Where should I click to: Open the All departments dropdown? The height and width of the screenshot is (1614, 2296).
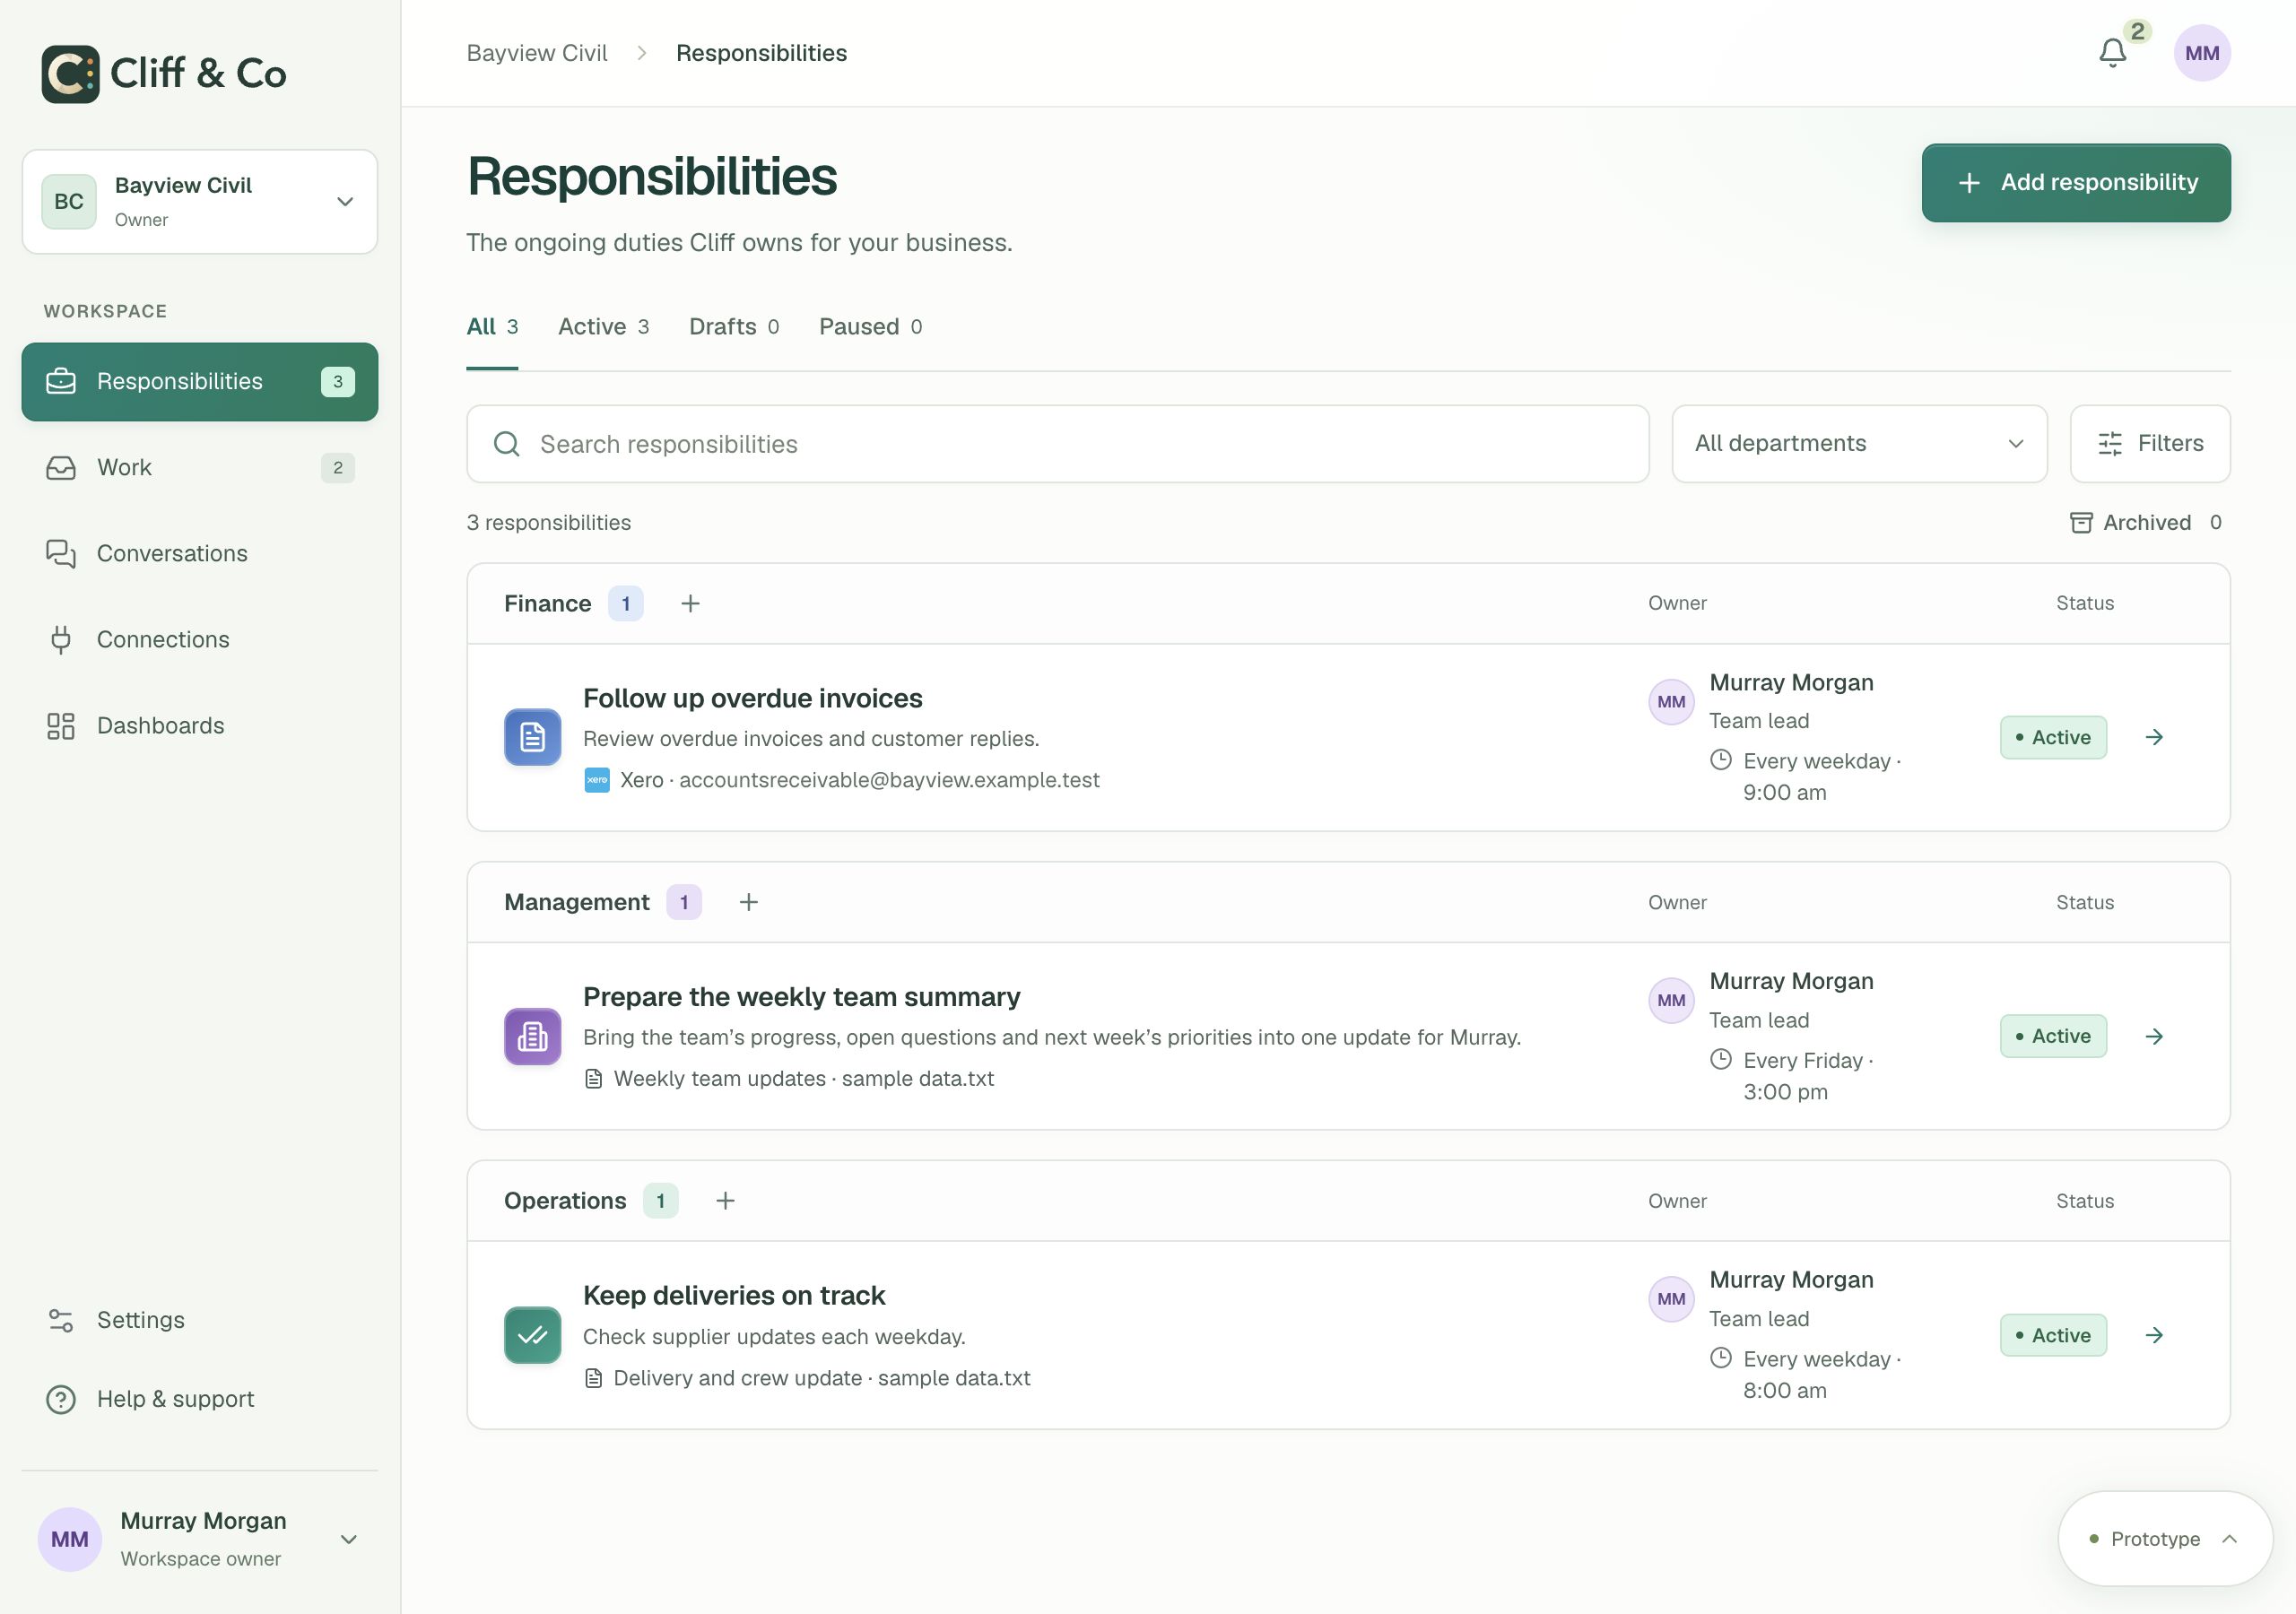point(1859,444)
